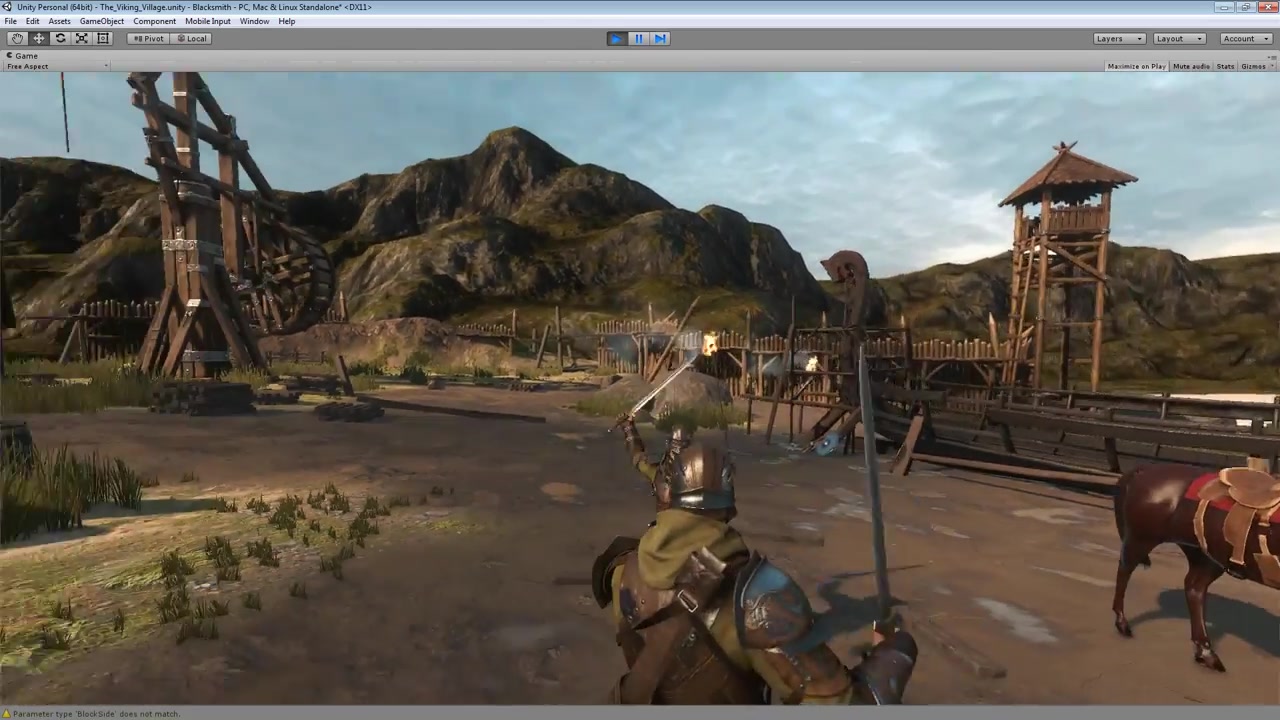
Task: Select the Scale tool
Action: (x=82, y=38)
